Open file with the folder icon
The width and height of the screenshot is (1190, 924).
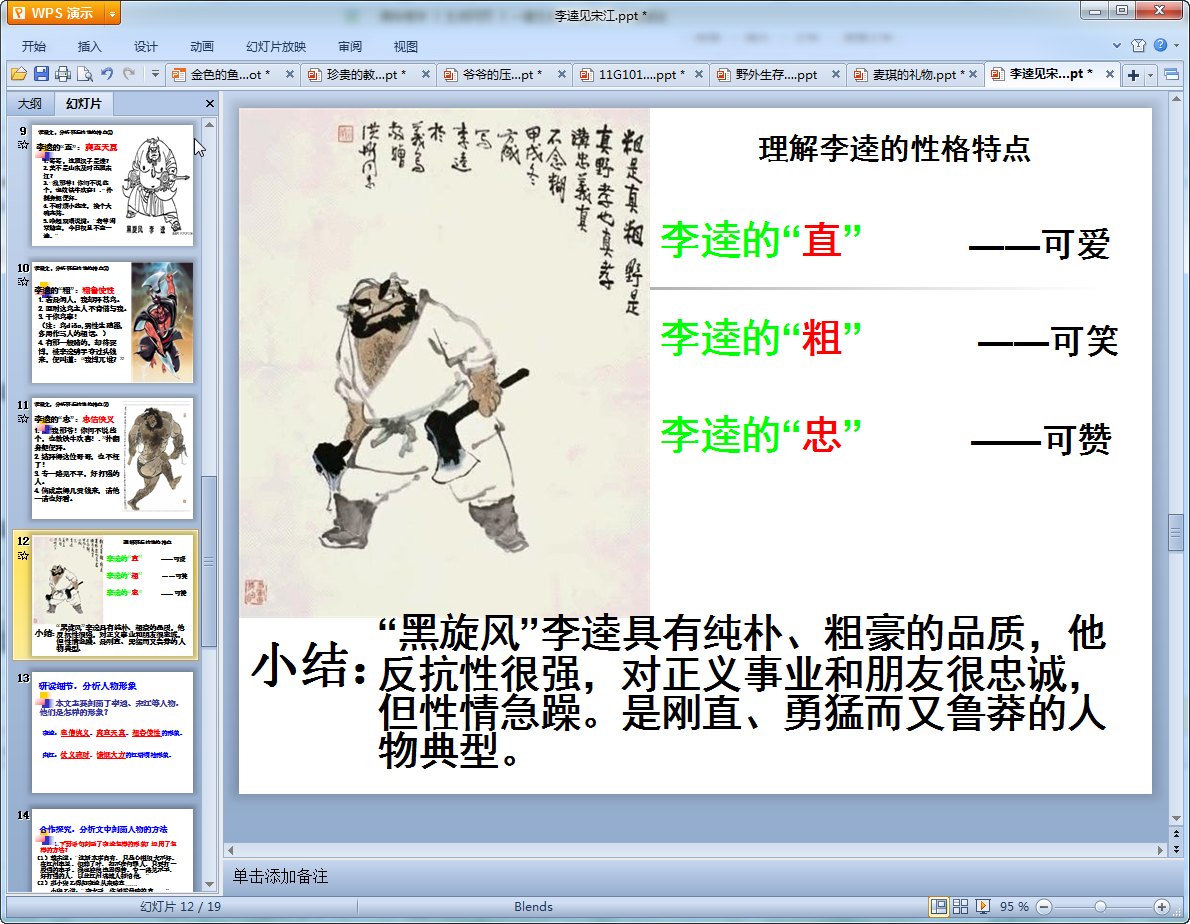coord(19,74)
